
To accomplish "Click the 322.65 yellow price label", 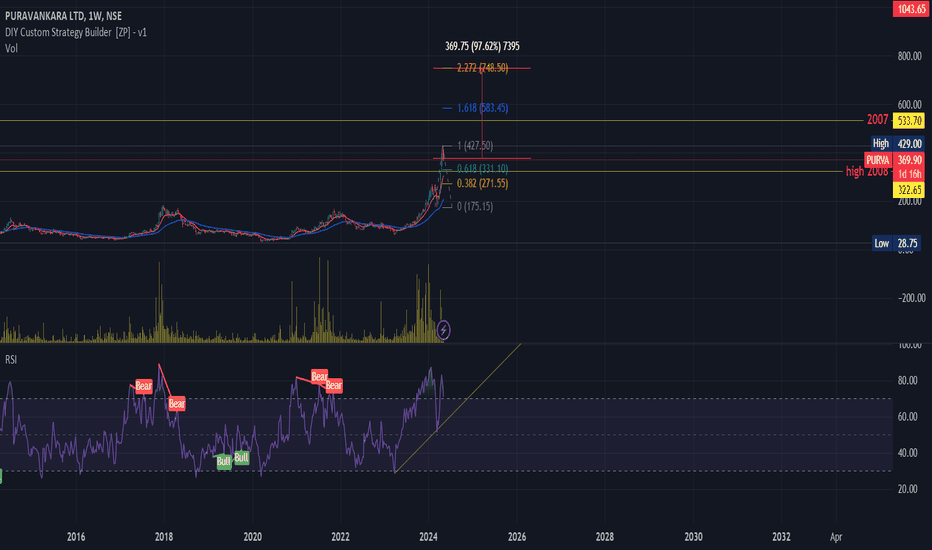I will point(909,190).
